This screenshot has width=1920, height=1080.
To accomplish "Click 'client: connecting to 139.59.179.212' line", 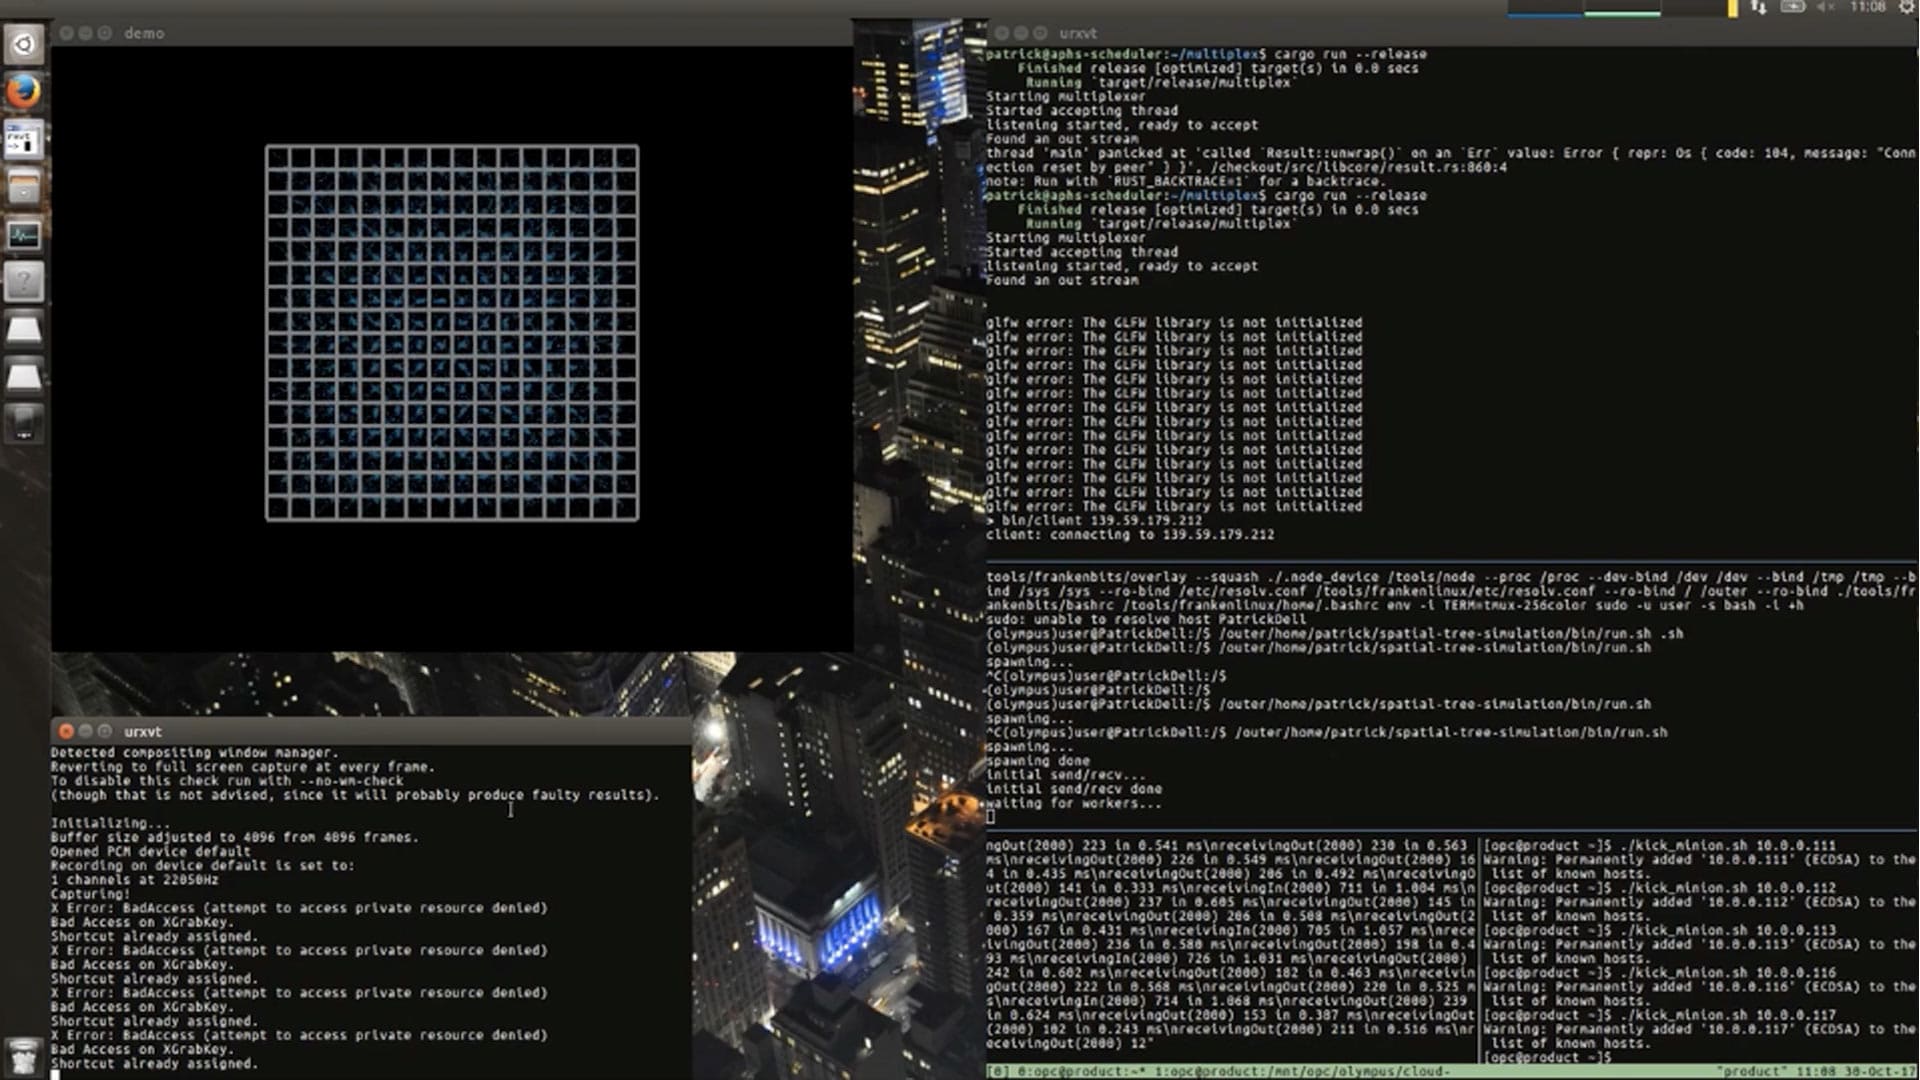I will pos(1130,535).
